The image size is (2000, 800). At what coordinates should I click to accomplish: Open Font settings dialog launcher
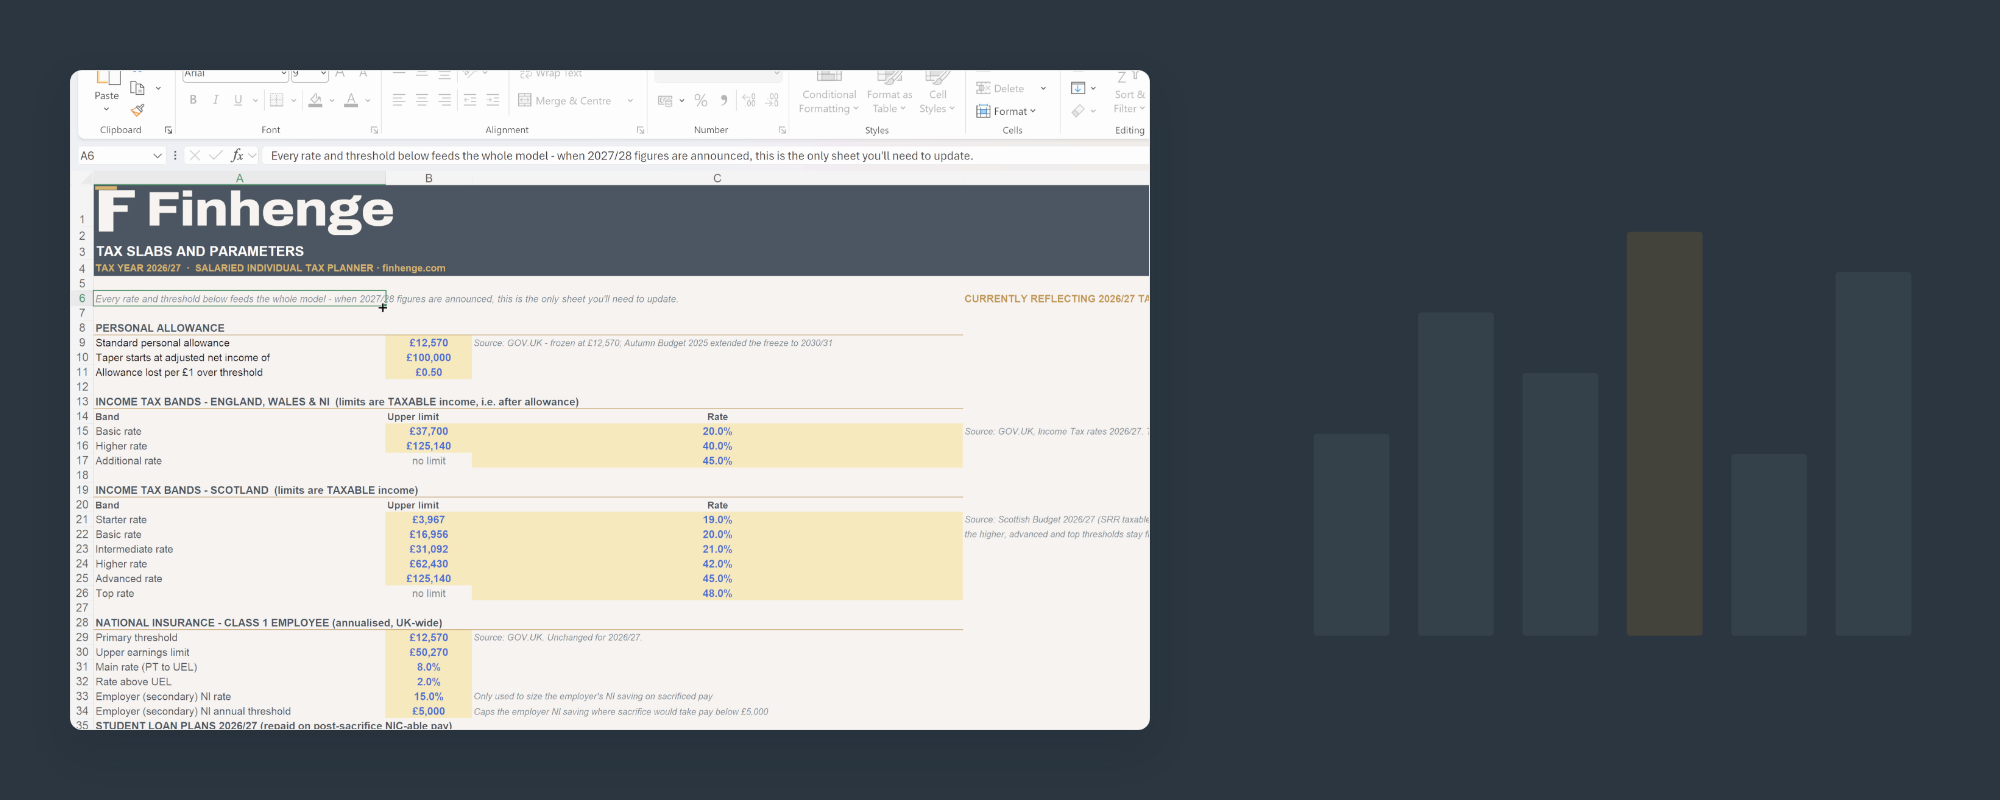[x=374, y=130]
